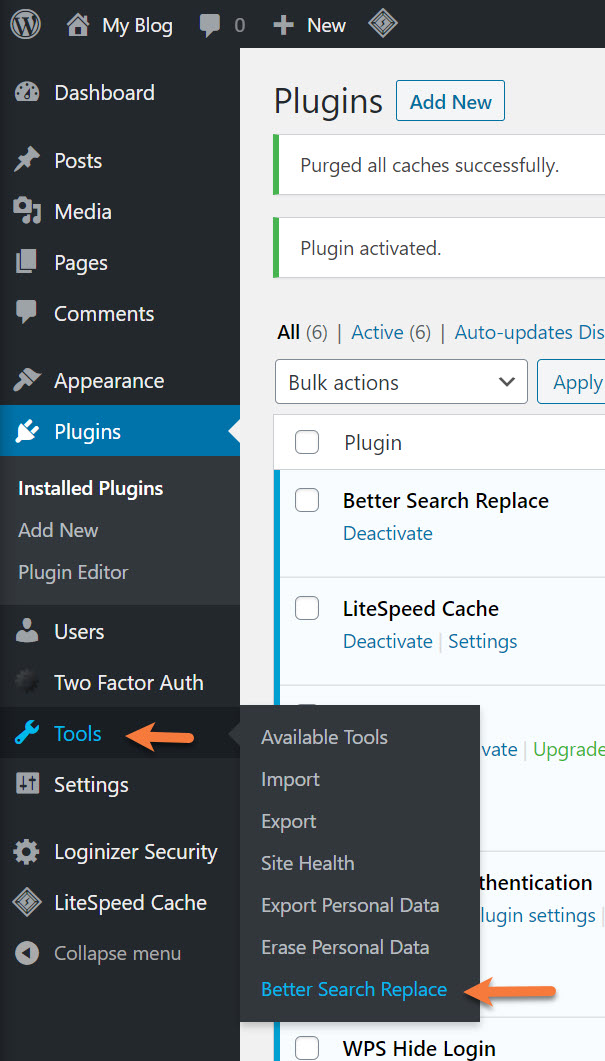The width and height of the screenshot is (605, 1061).
Task: Click the Loginizer Security gear icon
Action: [x=27, y=852]
